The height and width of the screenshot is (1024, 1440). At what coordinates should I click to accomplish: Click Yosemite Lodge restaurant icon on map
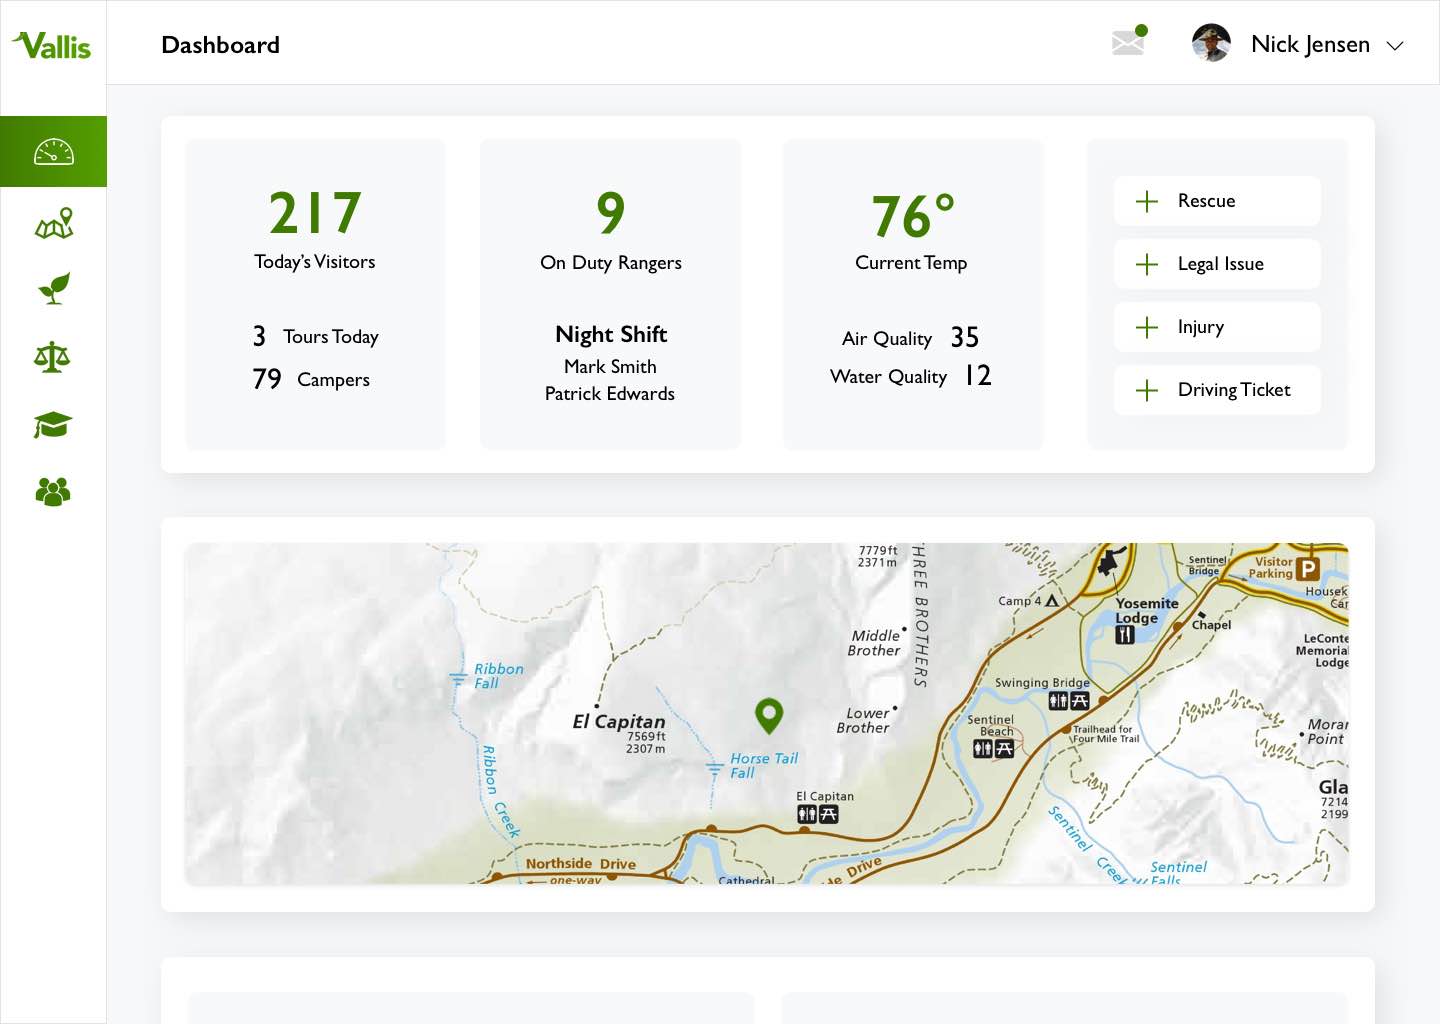pyautogui.click(x=1125, y=634)
